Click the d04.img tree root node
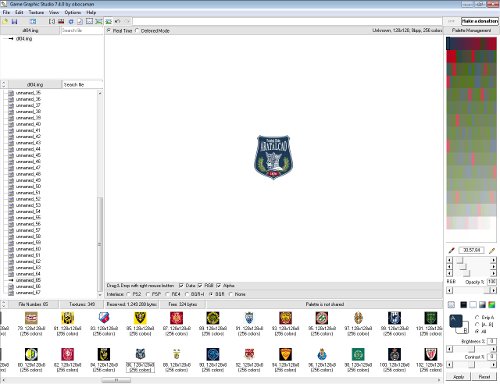 [x=24, y=39]
